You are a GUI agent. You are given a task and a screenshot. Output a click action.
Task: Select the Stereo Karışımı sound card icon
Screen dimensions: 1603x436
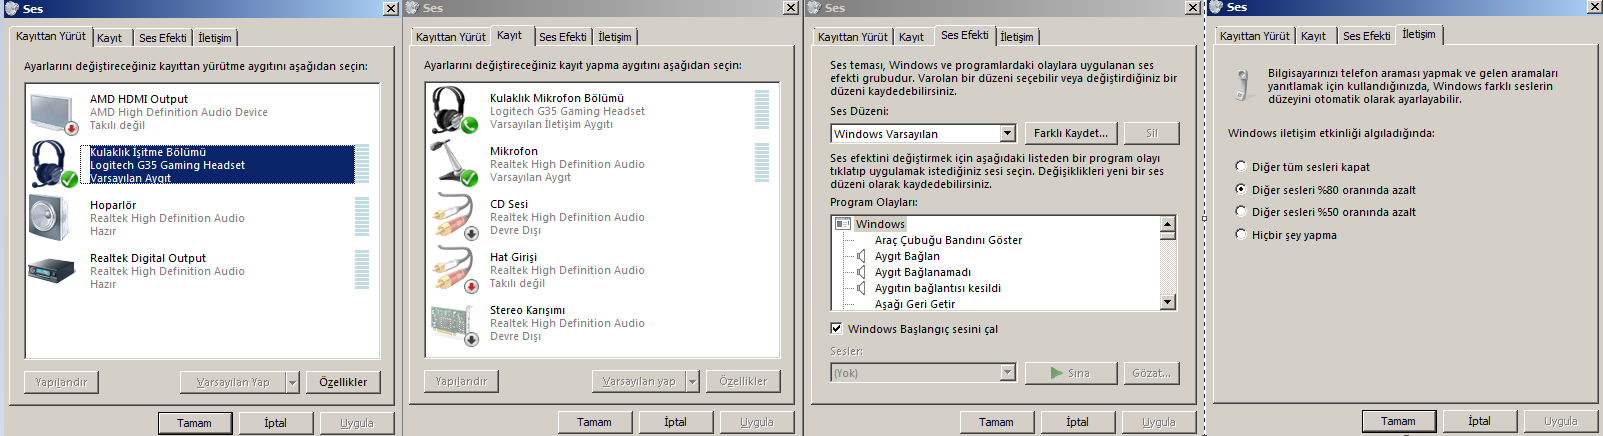454,324
